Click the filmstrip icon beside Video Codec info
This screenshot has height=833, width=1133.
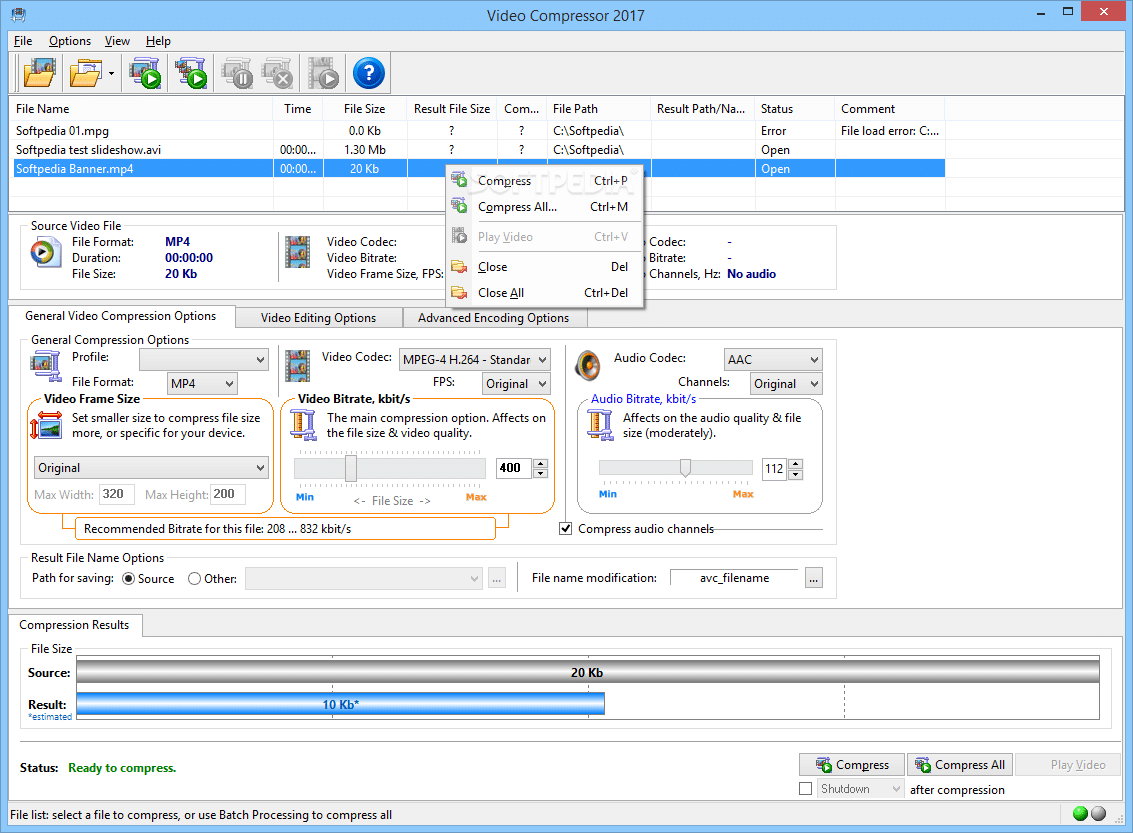(297, 252)
